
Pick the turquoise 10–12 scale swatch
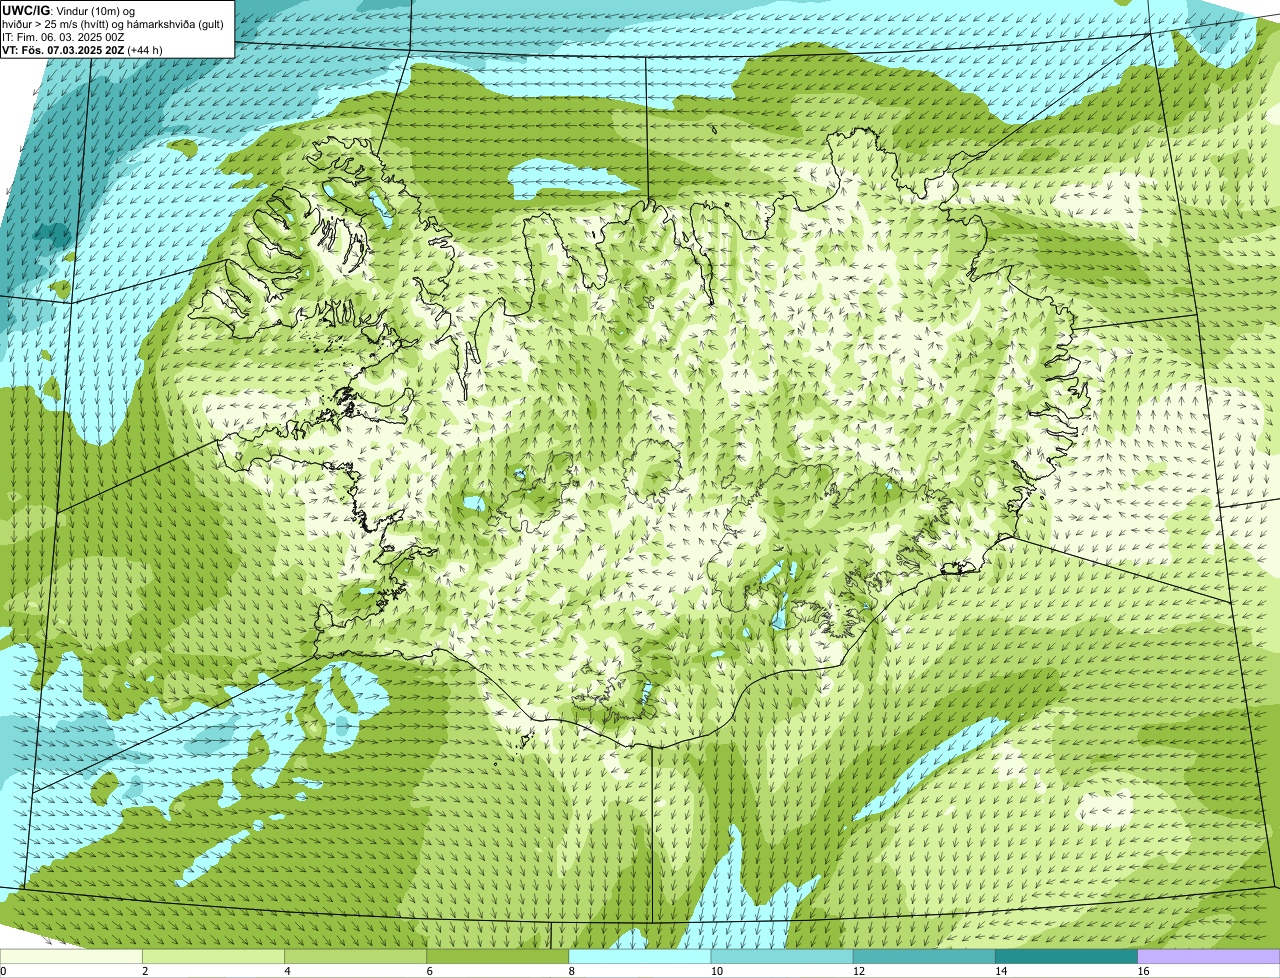[782, 956]
